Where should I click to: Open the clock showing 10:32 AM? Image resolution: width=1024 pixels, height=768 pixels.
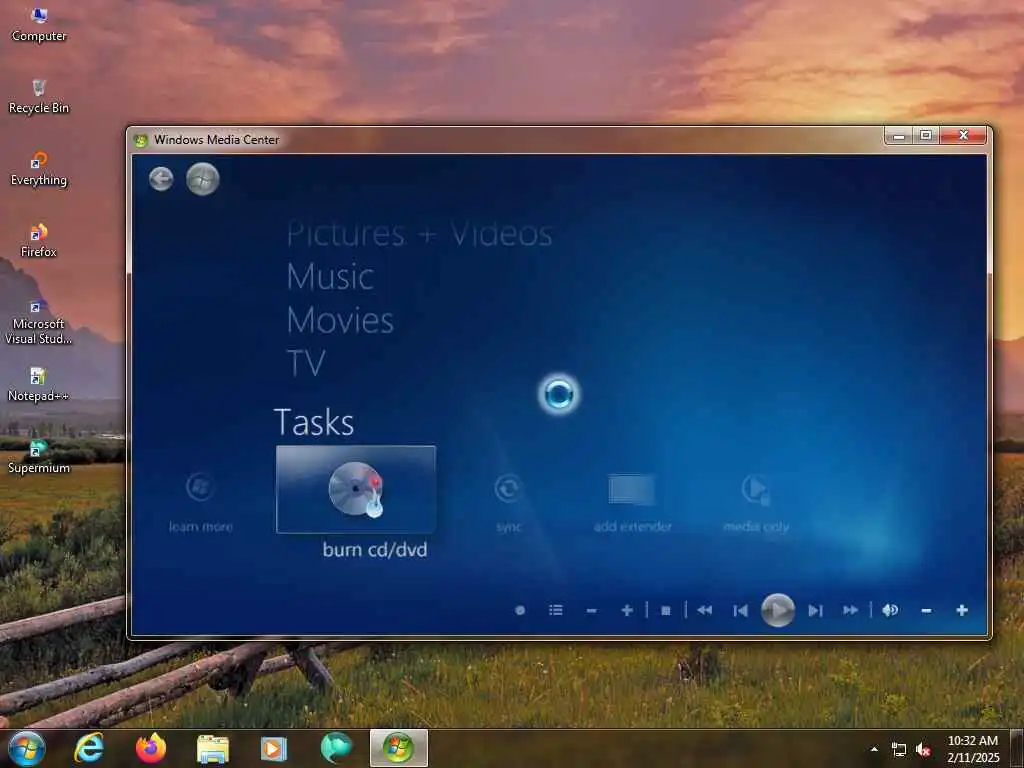(x=973, y=749)
